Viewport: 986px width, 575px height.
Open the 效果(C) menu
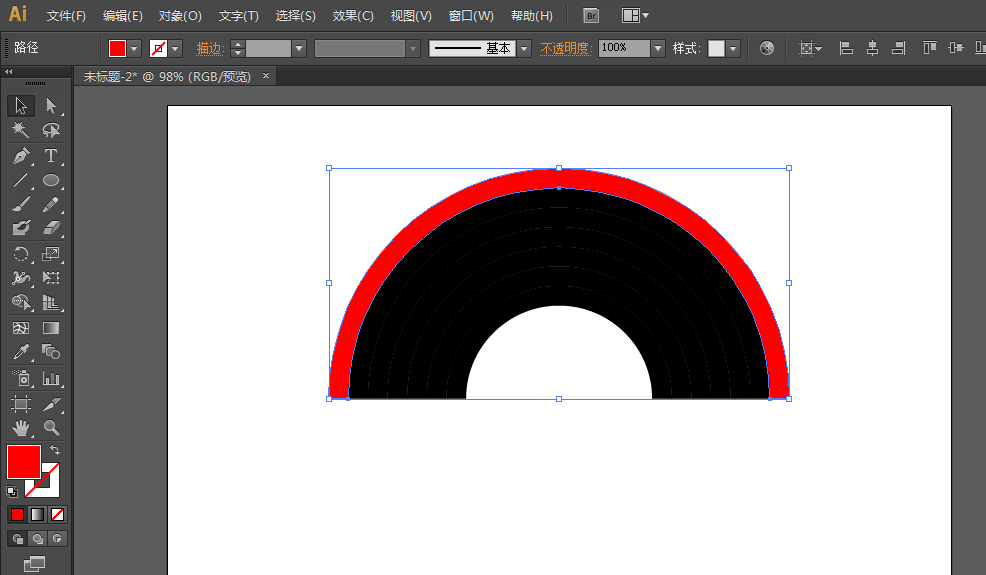353,16
